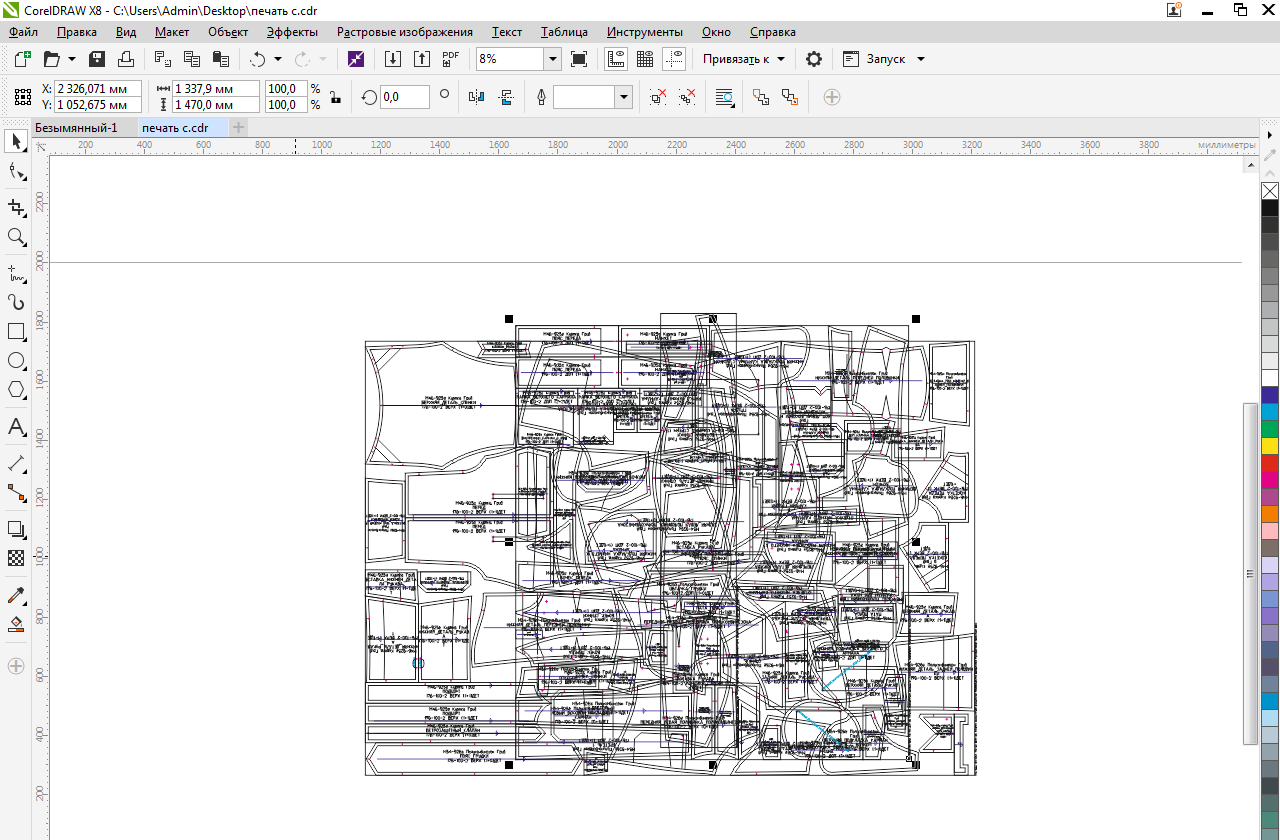Bring the selection to front of layer
This screenshot has width=1280, height=840.
(x=761, y=97)
